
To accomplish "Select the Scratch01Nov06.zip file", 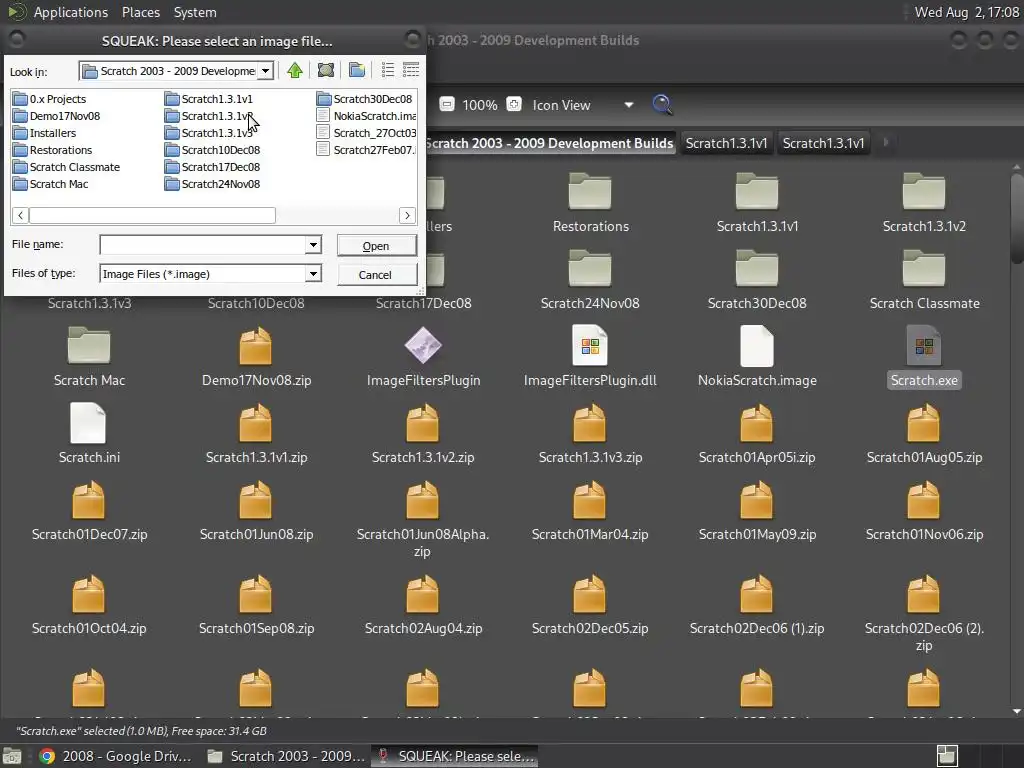I will click(923, 511).
